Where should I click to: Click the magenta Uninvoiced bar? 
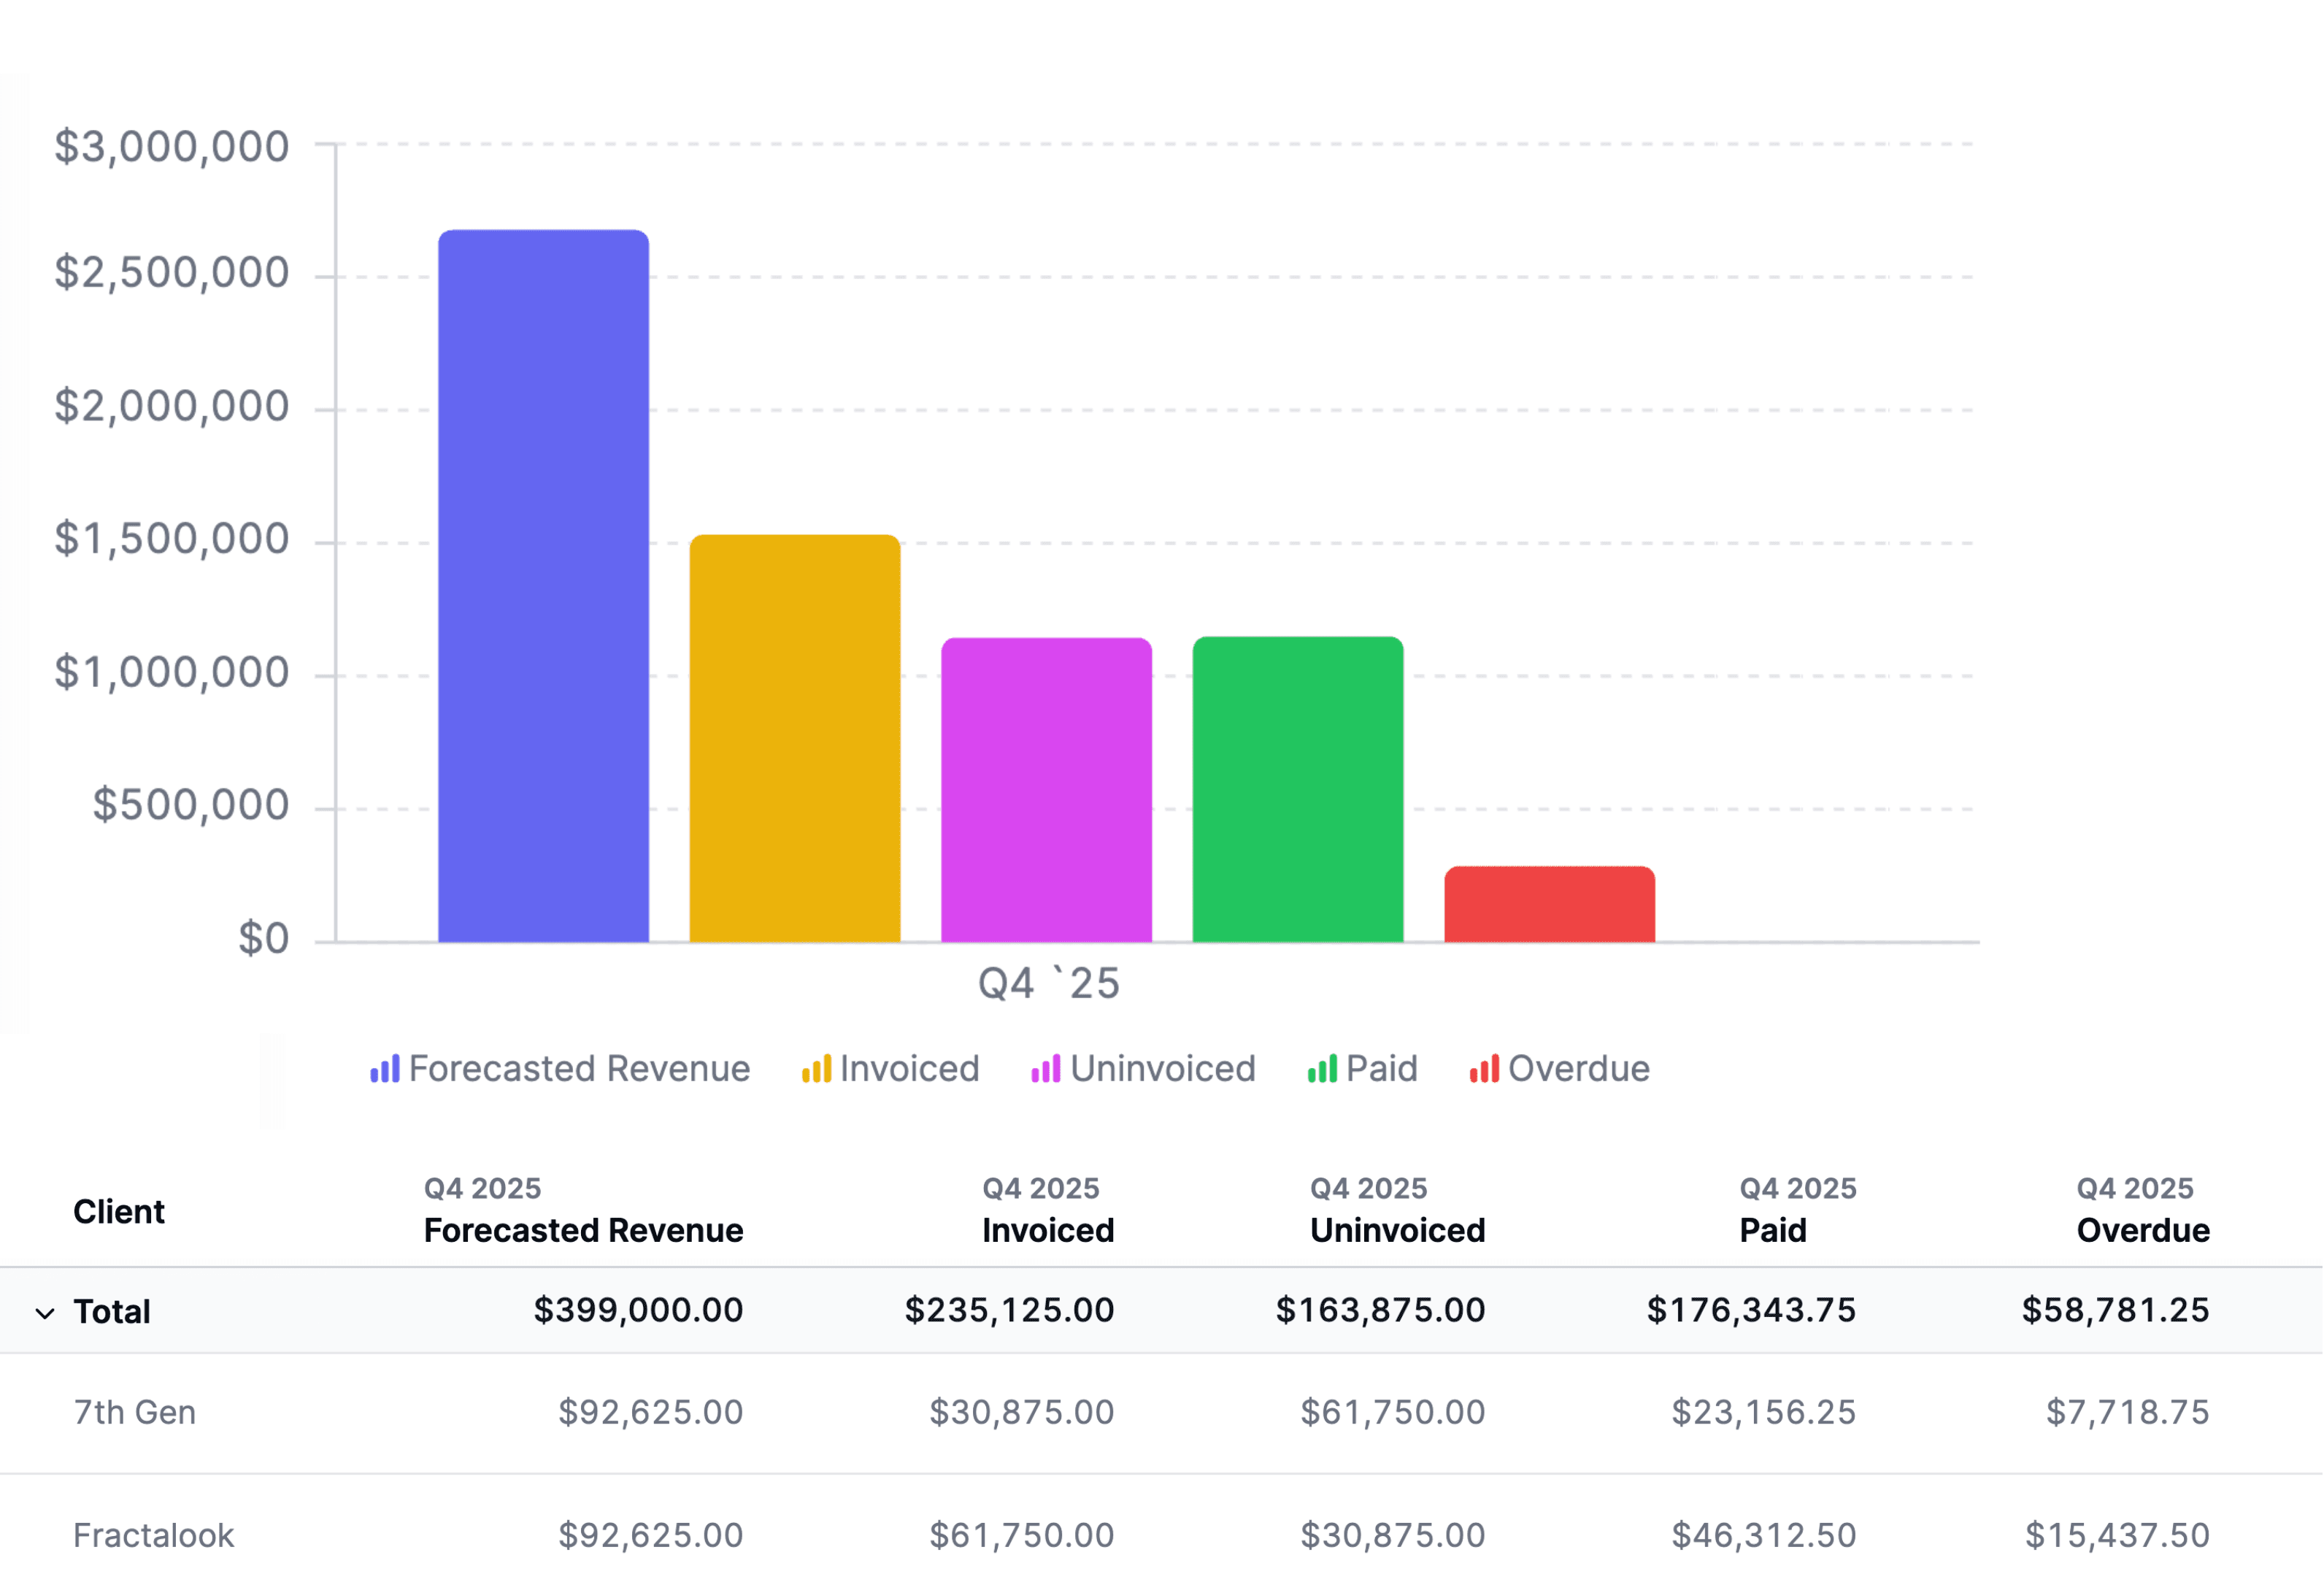[x=1046, y=789]
